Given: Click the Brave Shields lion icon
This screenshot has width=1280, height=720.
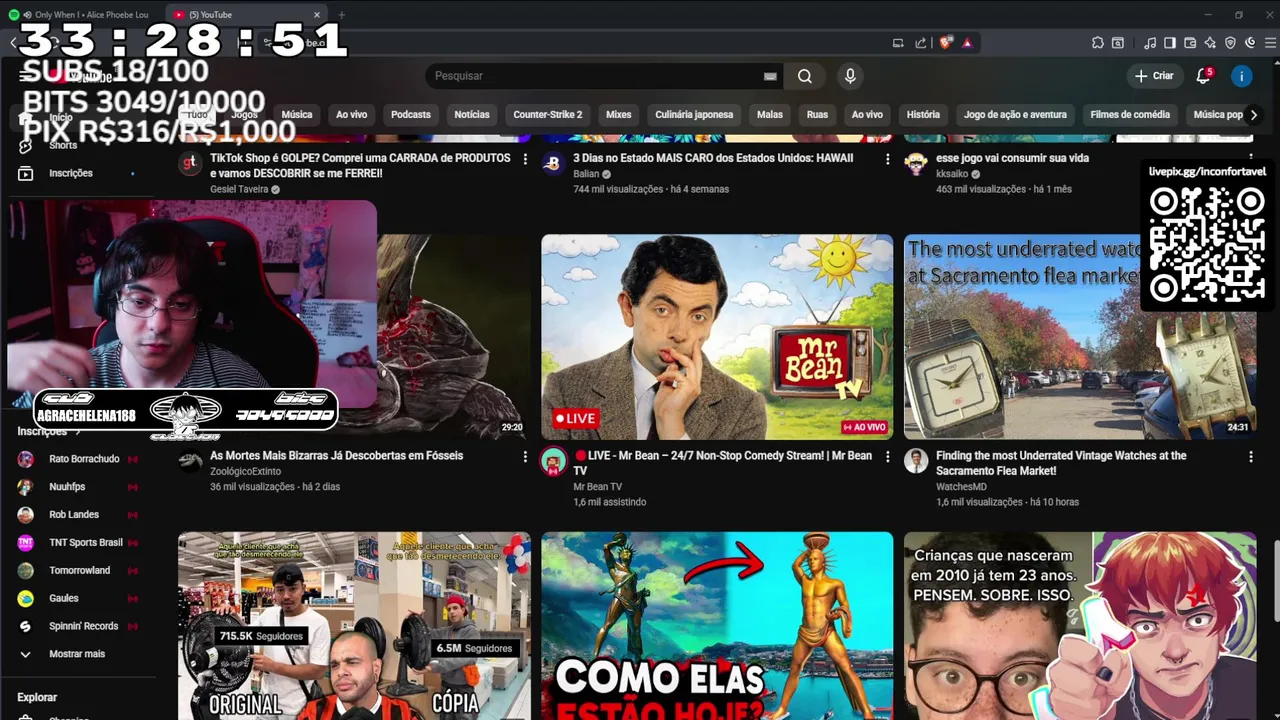Looking at the screenshot, I should coord(946,43).
